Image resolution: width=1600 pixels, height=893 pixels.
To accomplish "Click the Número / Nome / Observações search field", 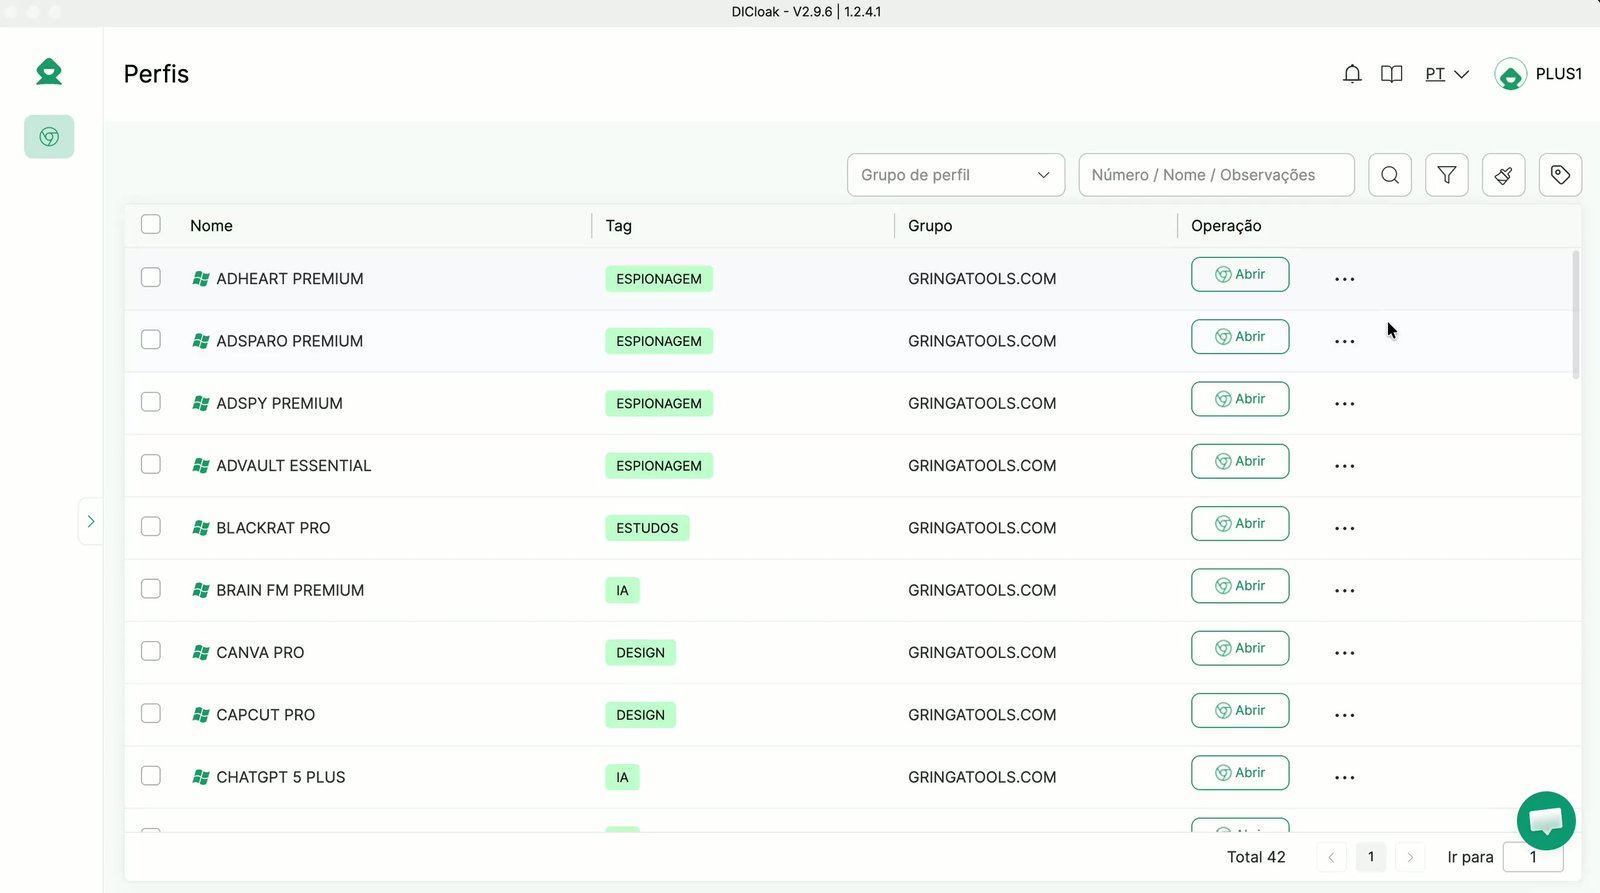I will pos(1217,175).
